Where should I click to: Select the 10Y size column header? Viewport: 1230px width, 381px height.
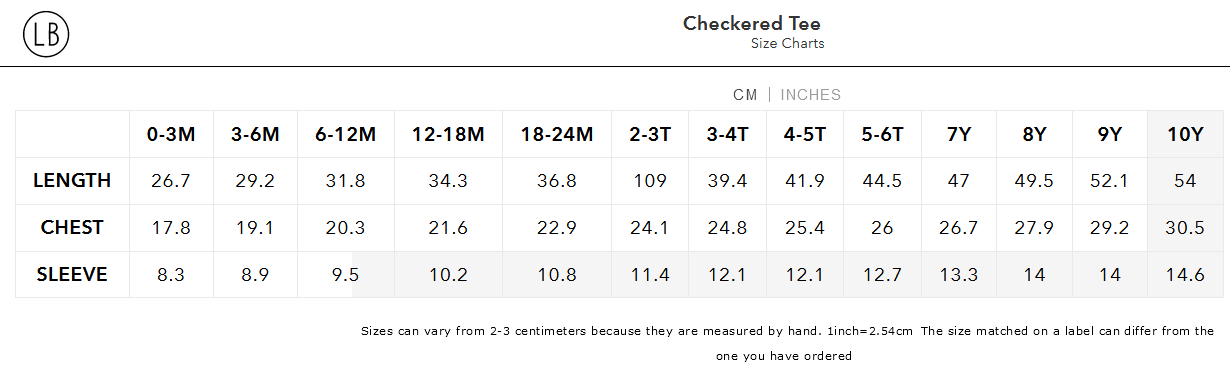coord(1185,134)
